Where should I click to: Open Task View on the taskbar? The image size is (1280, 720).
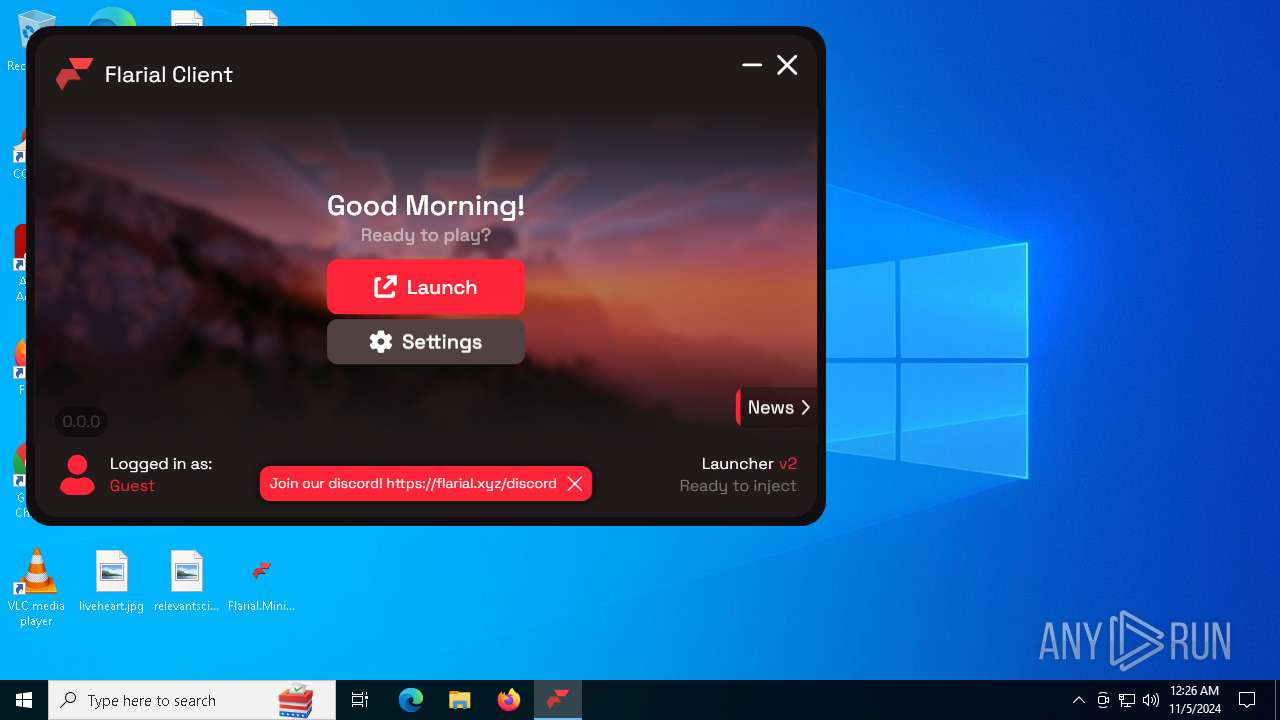coord(360,700)
